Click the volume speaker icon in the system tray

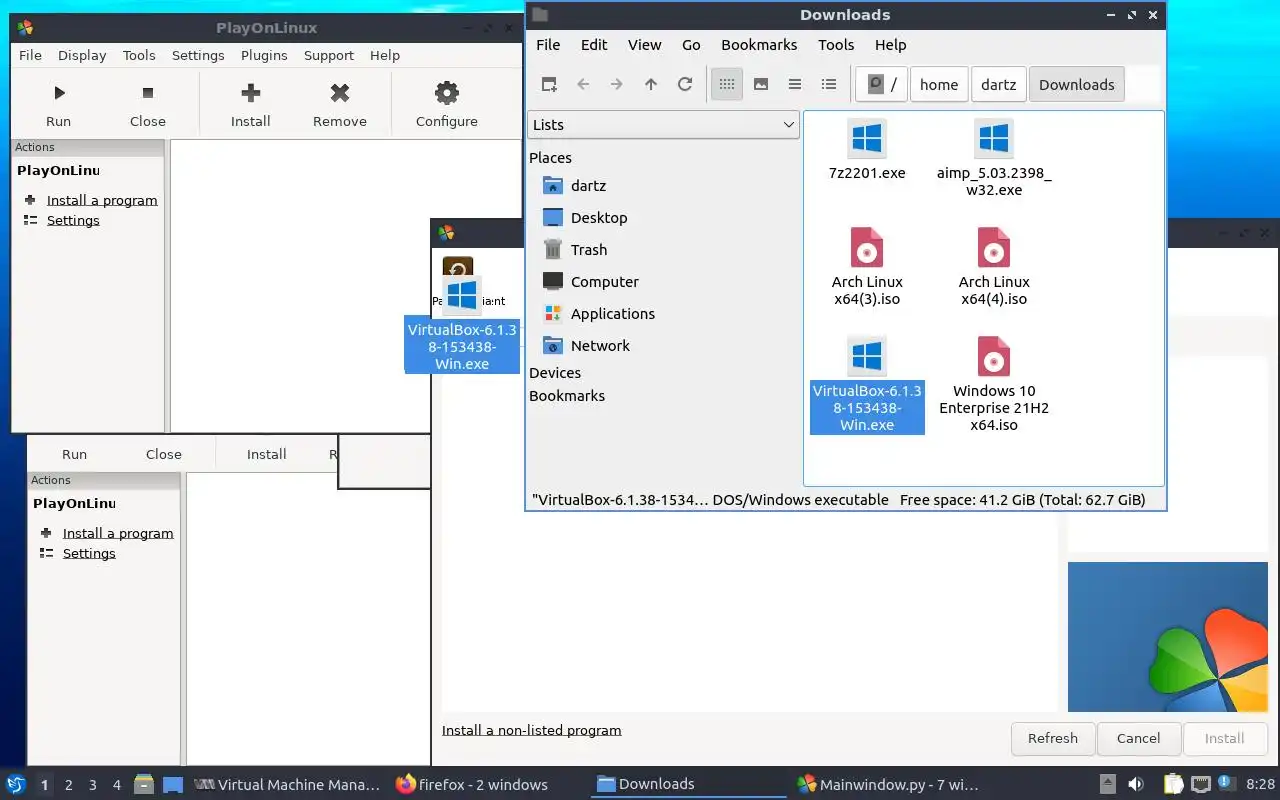[x=1136, y=784]
